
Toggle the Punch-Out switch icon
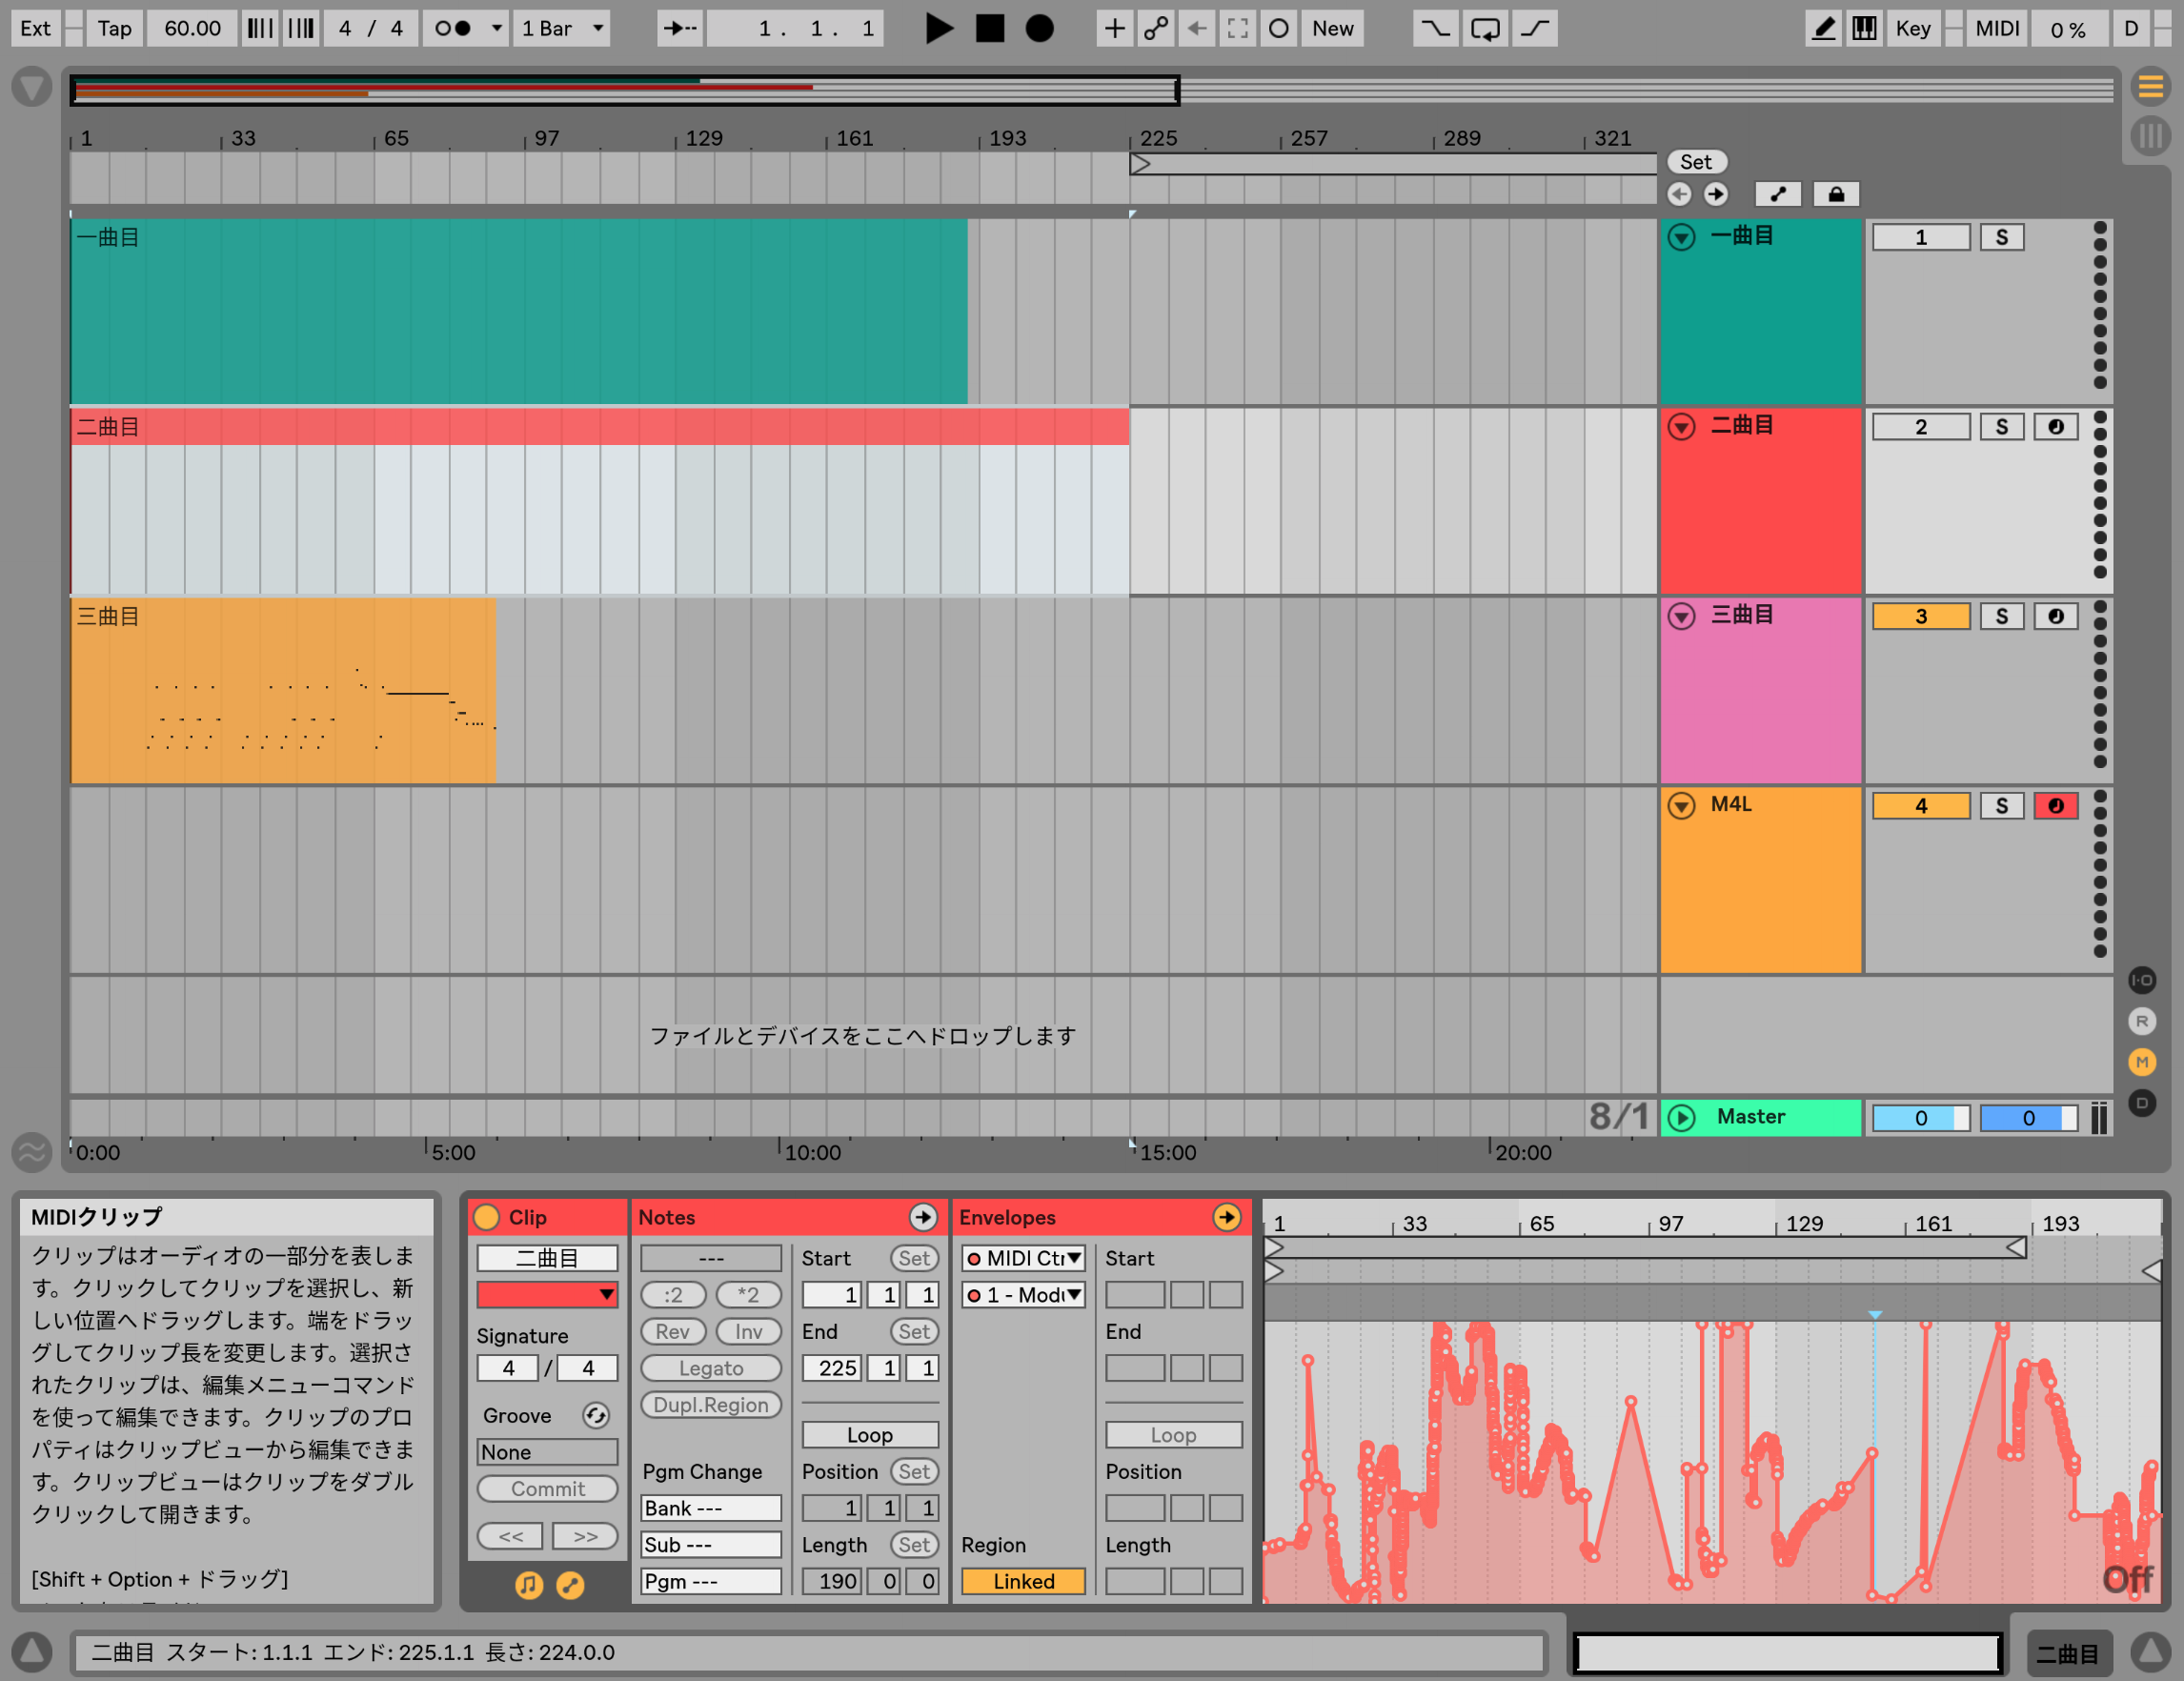[1535, 29]
